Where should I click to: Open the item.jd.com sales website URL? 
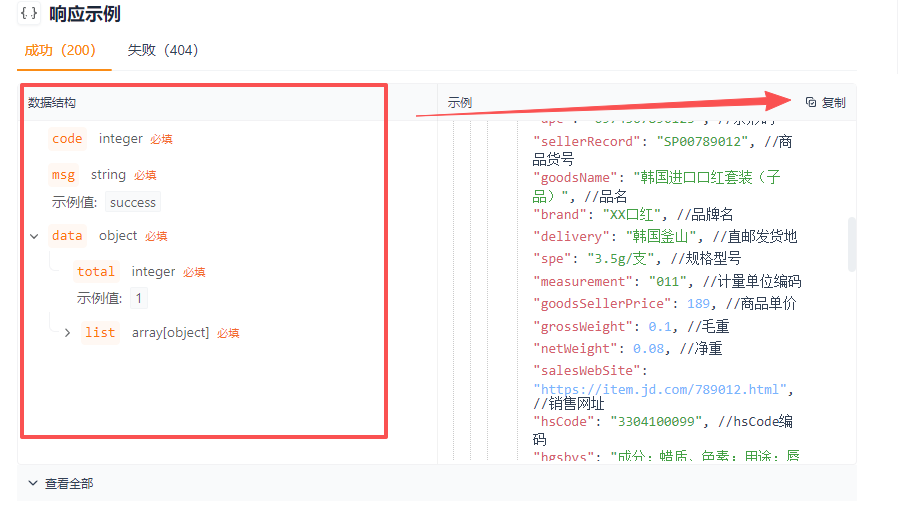(662, 388)
